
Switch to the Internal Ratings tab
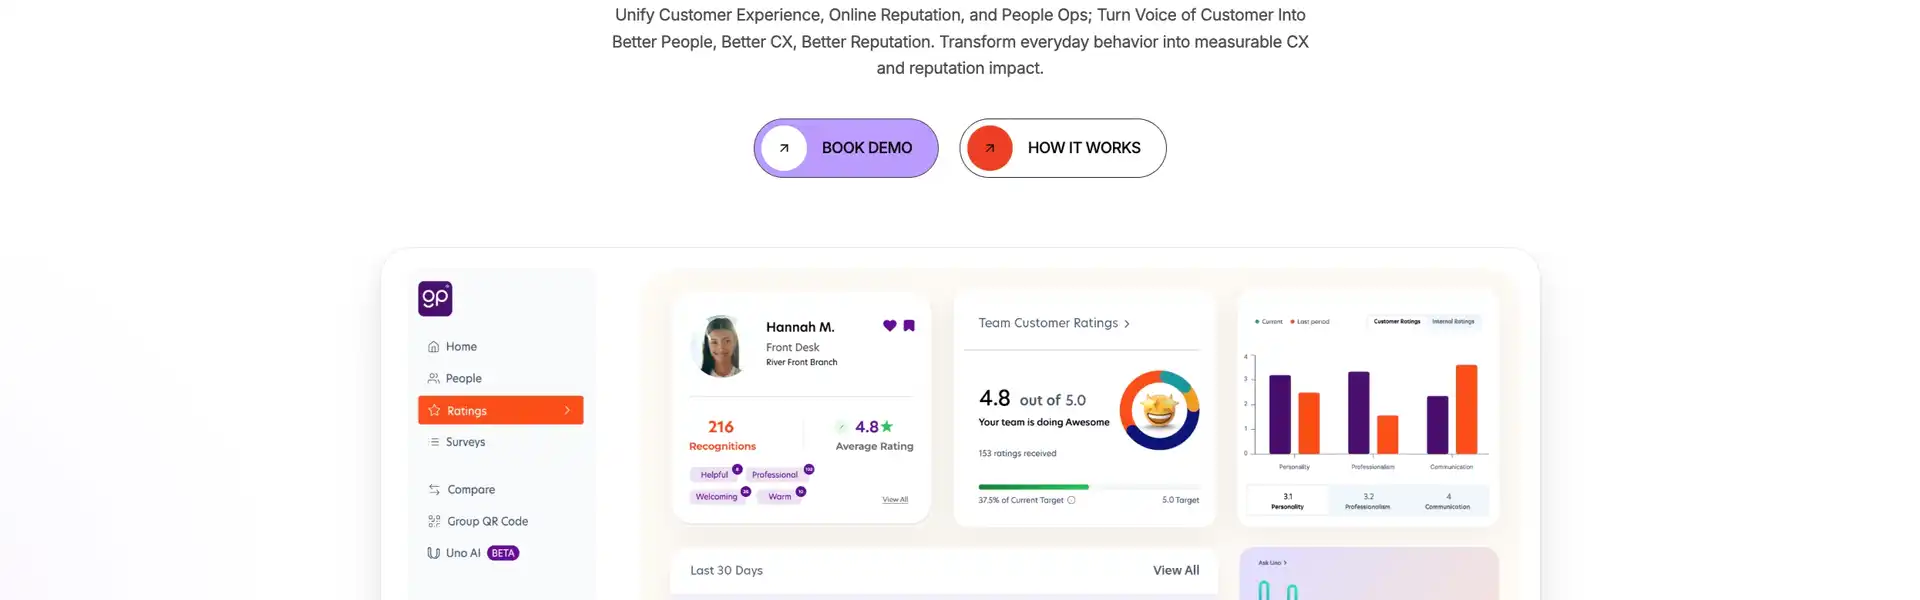point(1453,322)
